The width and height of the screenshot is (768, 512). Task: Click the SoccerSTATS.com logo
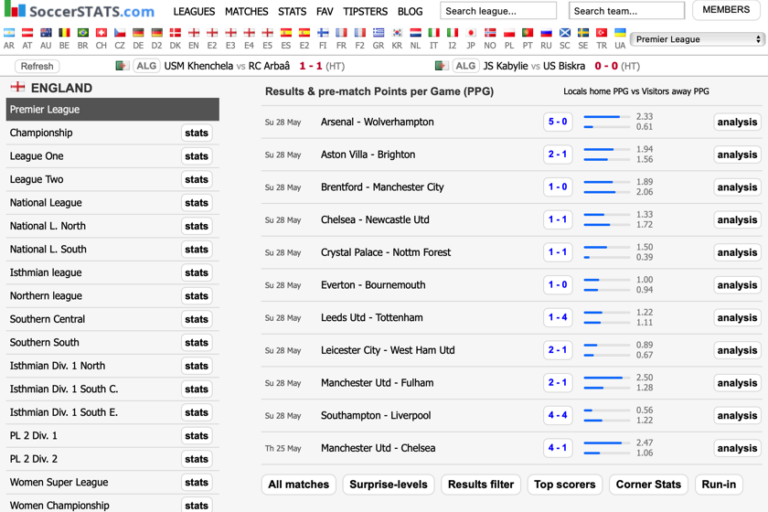pyautogui.click(x=79, y=10)
